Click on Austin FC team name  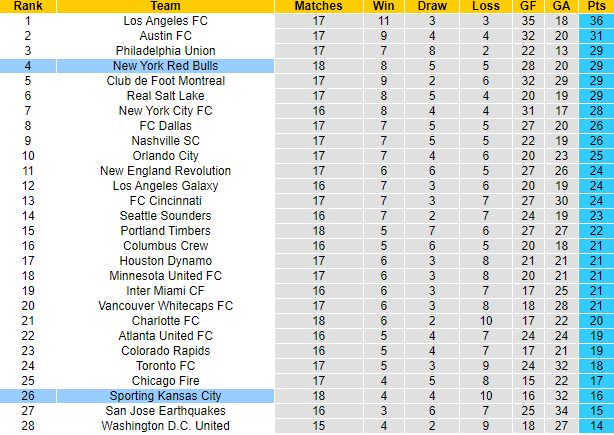click(x=165, y=35)
